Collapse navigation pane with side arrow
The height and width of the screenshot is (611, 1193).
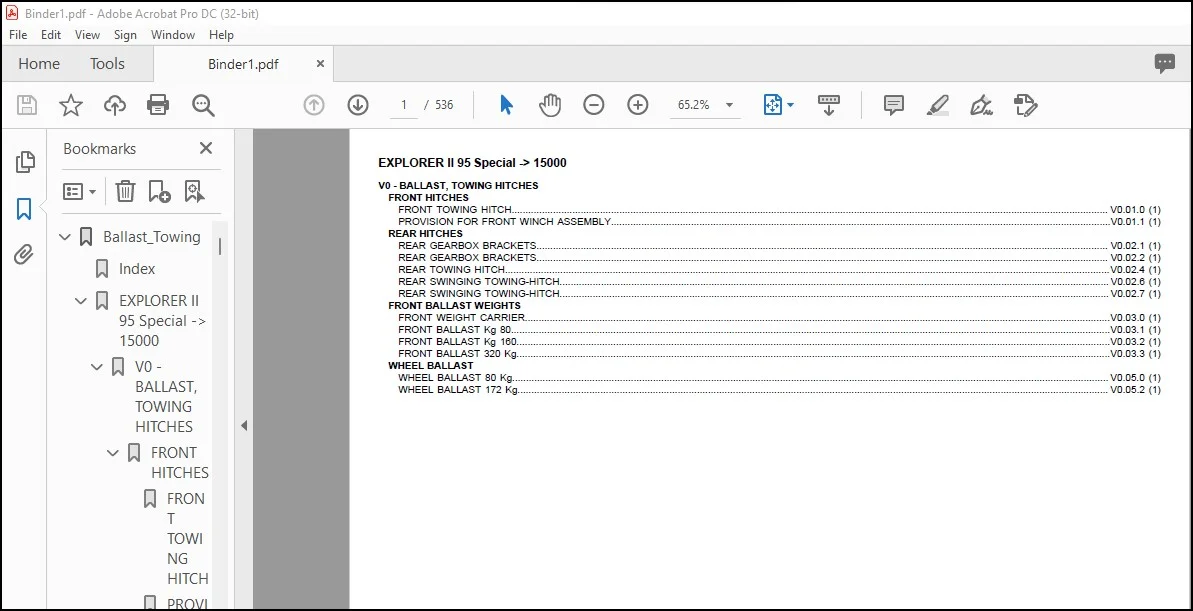click(243, 425)
